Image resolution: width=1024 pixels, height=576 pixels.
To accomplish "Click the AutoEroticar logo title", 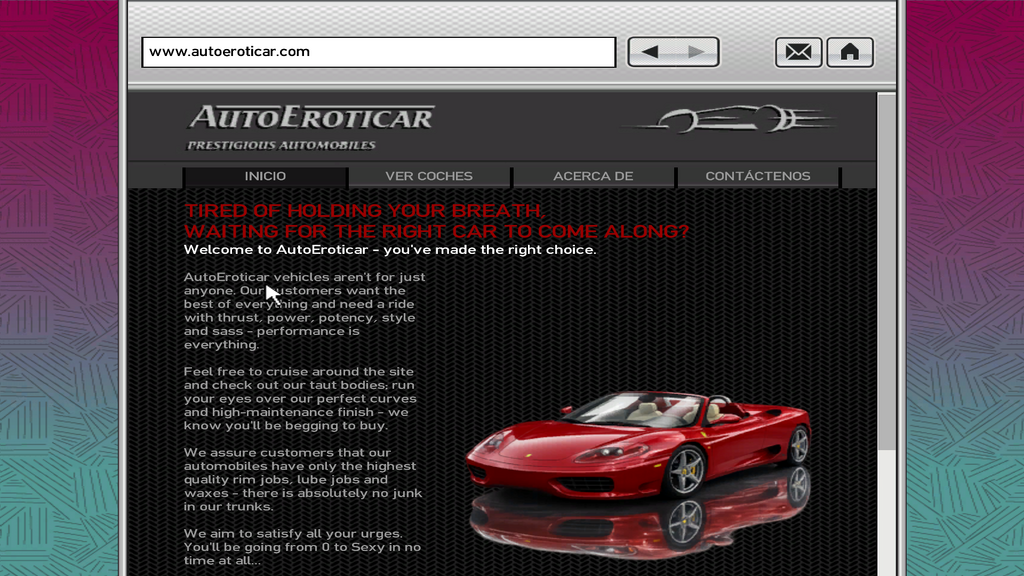I will [x=312, y=118].
